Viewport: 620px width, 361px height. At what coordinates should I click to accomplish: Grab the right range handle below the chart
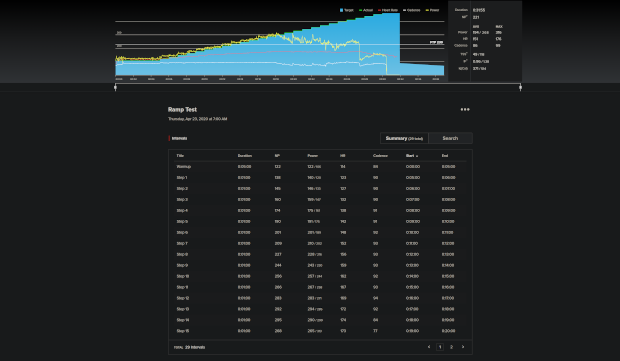click(520, 87)
